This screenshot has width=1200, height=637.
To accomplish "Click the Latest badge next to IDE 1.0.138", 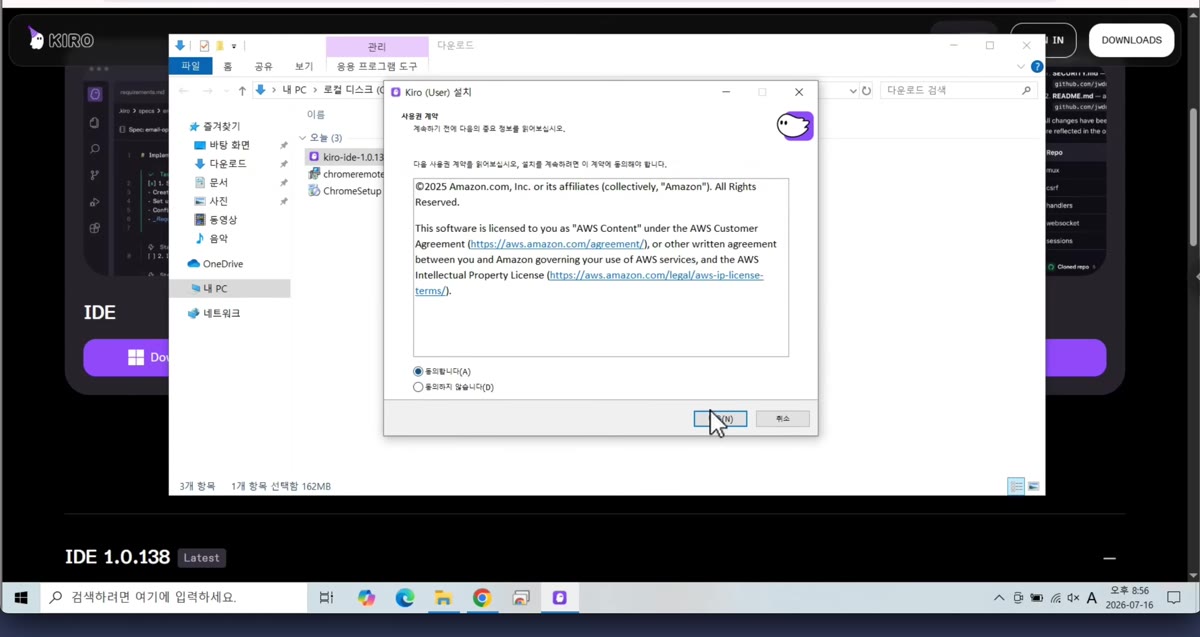I will (x=201, y=558).
